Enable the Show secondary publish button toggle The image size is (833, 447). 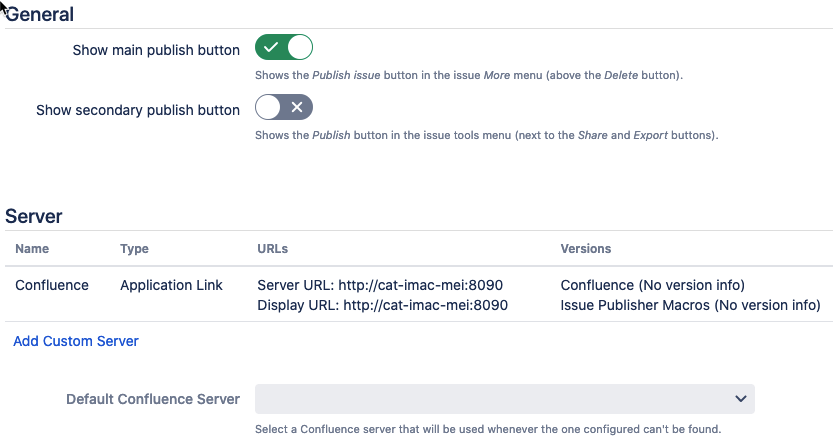(x=284, y=108)
